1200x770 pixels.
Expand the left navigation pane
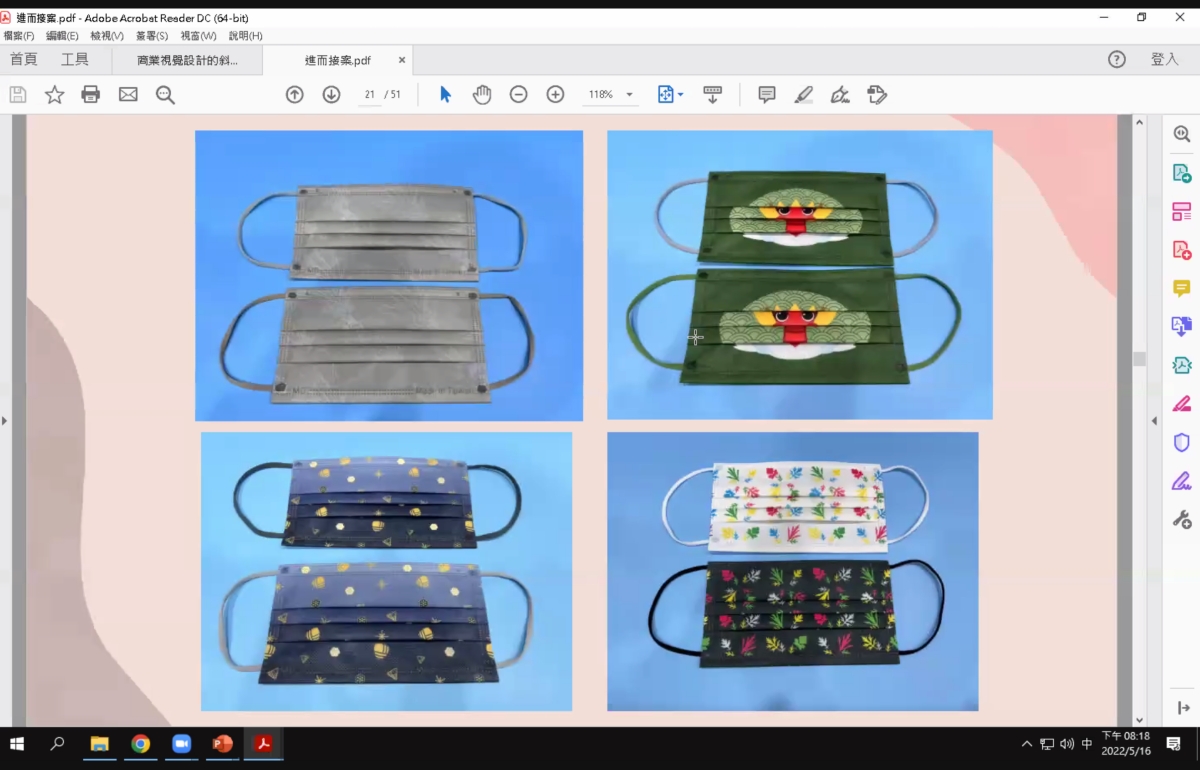tap(5, 421)
